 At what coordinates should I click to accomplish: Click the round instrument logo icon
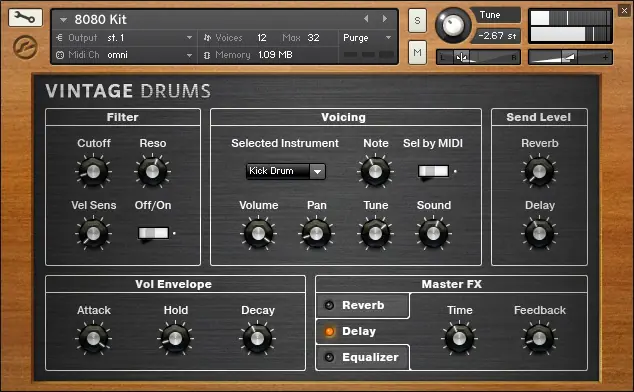coord(25,47)
